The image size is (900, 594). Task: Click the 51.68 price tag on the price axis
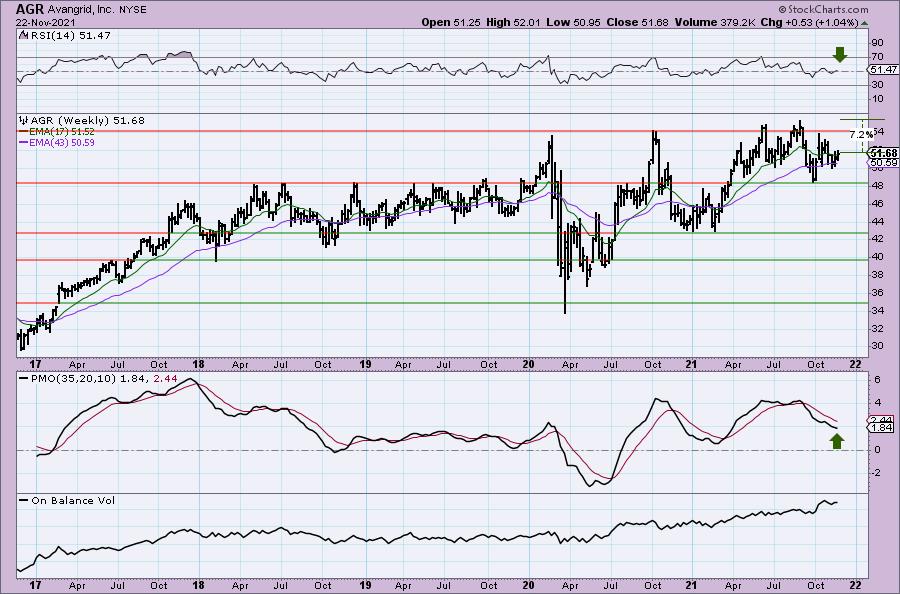(x=884, y=153)
